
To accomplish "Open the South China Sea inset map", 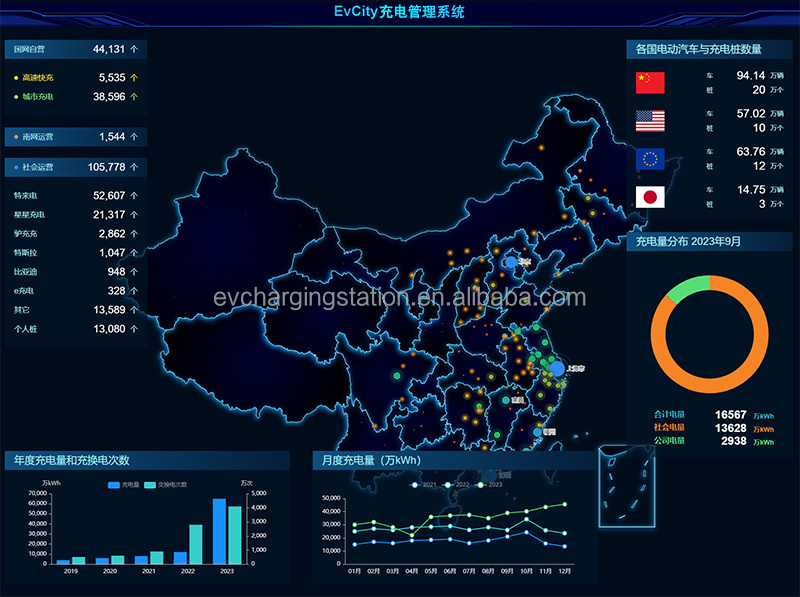I will pyautogui.click(x=627, y=486).
